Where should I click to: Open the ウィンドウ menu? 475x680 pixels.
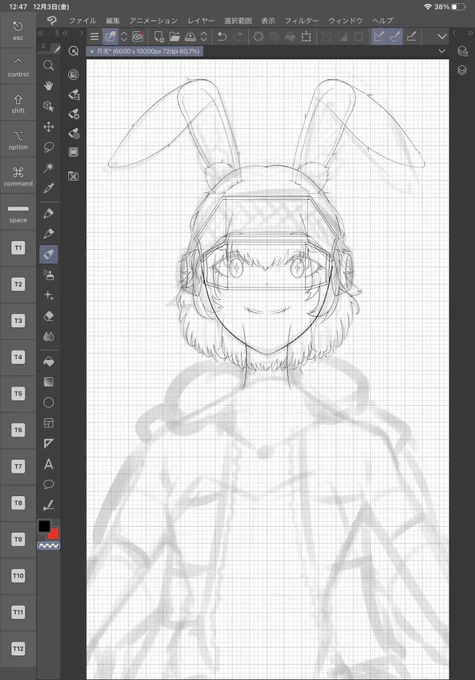345,20
